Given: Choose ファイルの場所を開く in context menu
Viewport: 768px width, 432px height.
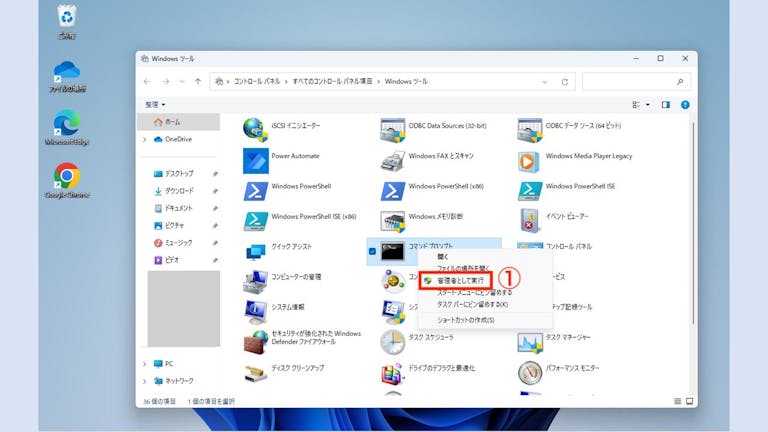Looking at the screenshot, I should (463, 268).
